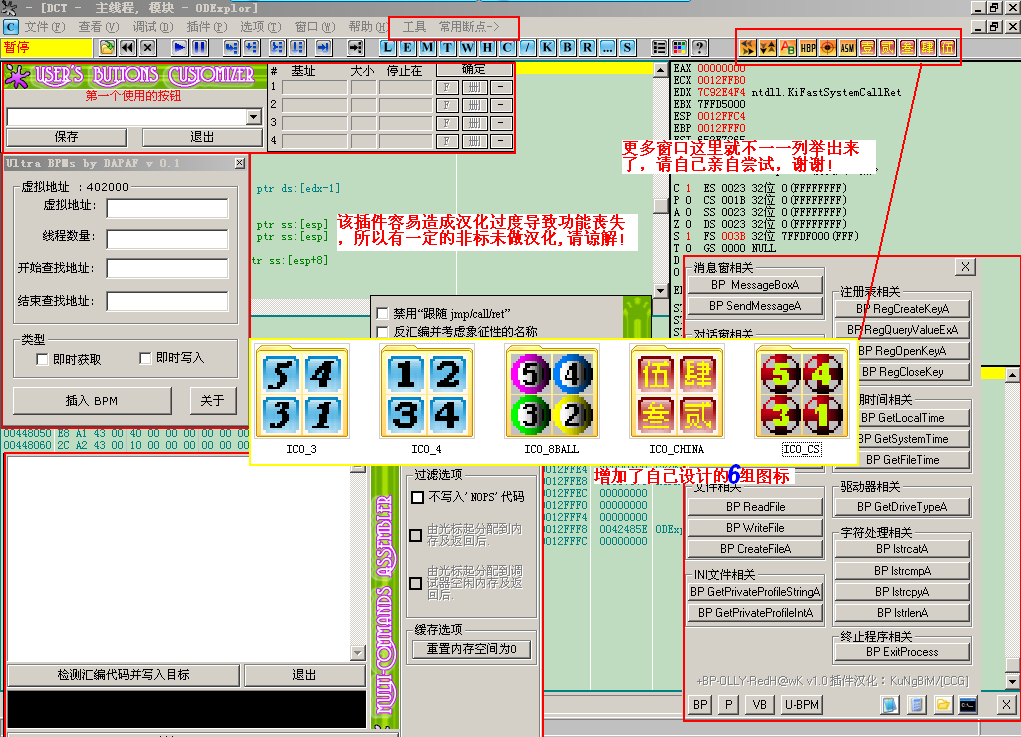Select the ICO_CHINA icon set thumbnail
Screen dimensions: 1021x737
(677, 393)
